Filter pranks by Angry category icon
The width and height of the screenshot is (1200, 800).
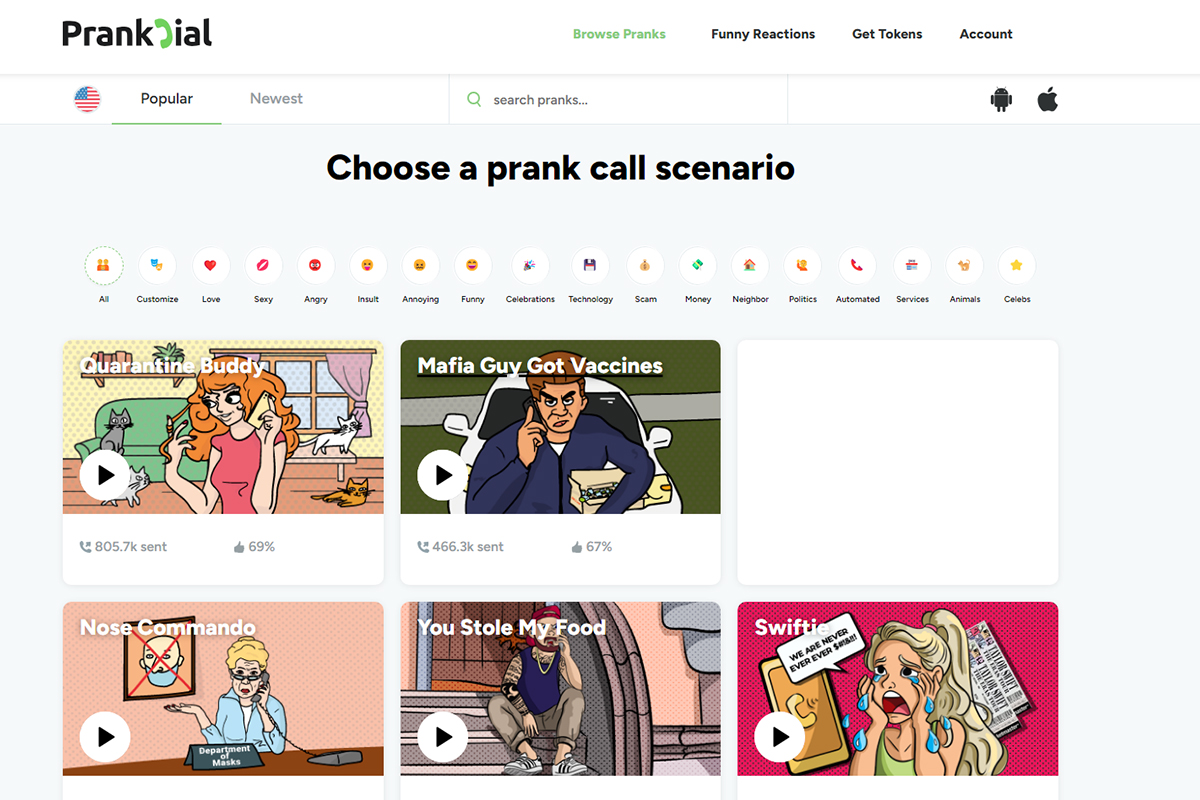coord(316,266)
